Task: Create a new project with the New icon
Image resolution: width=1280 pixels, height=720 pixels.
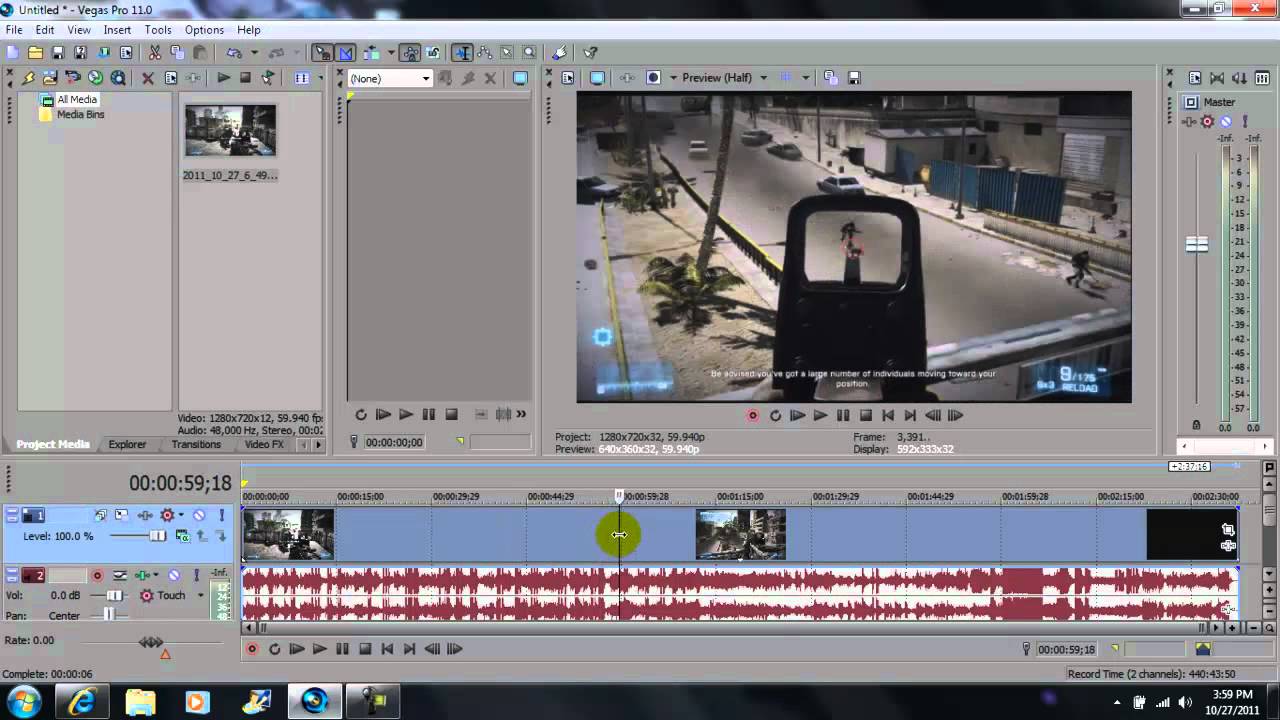Action: [13, 53]
